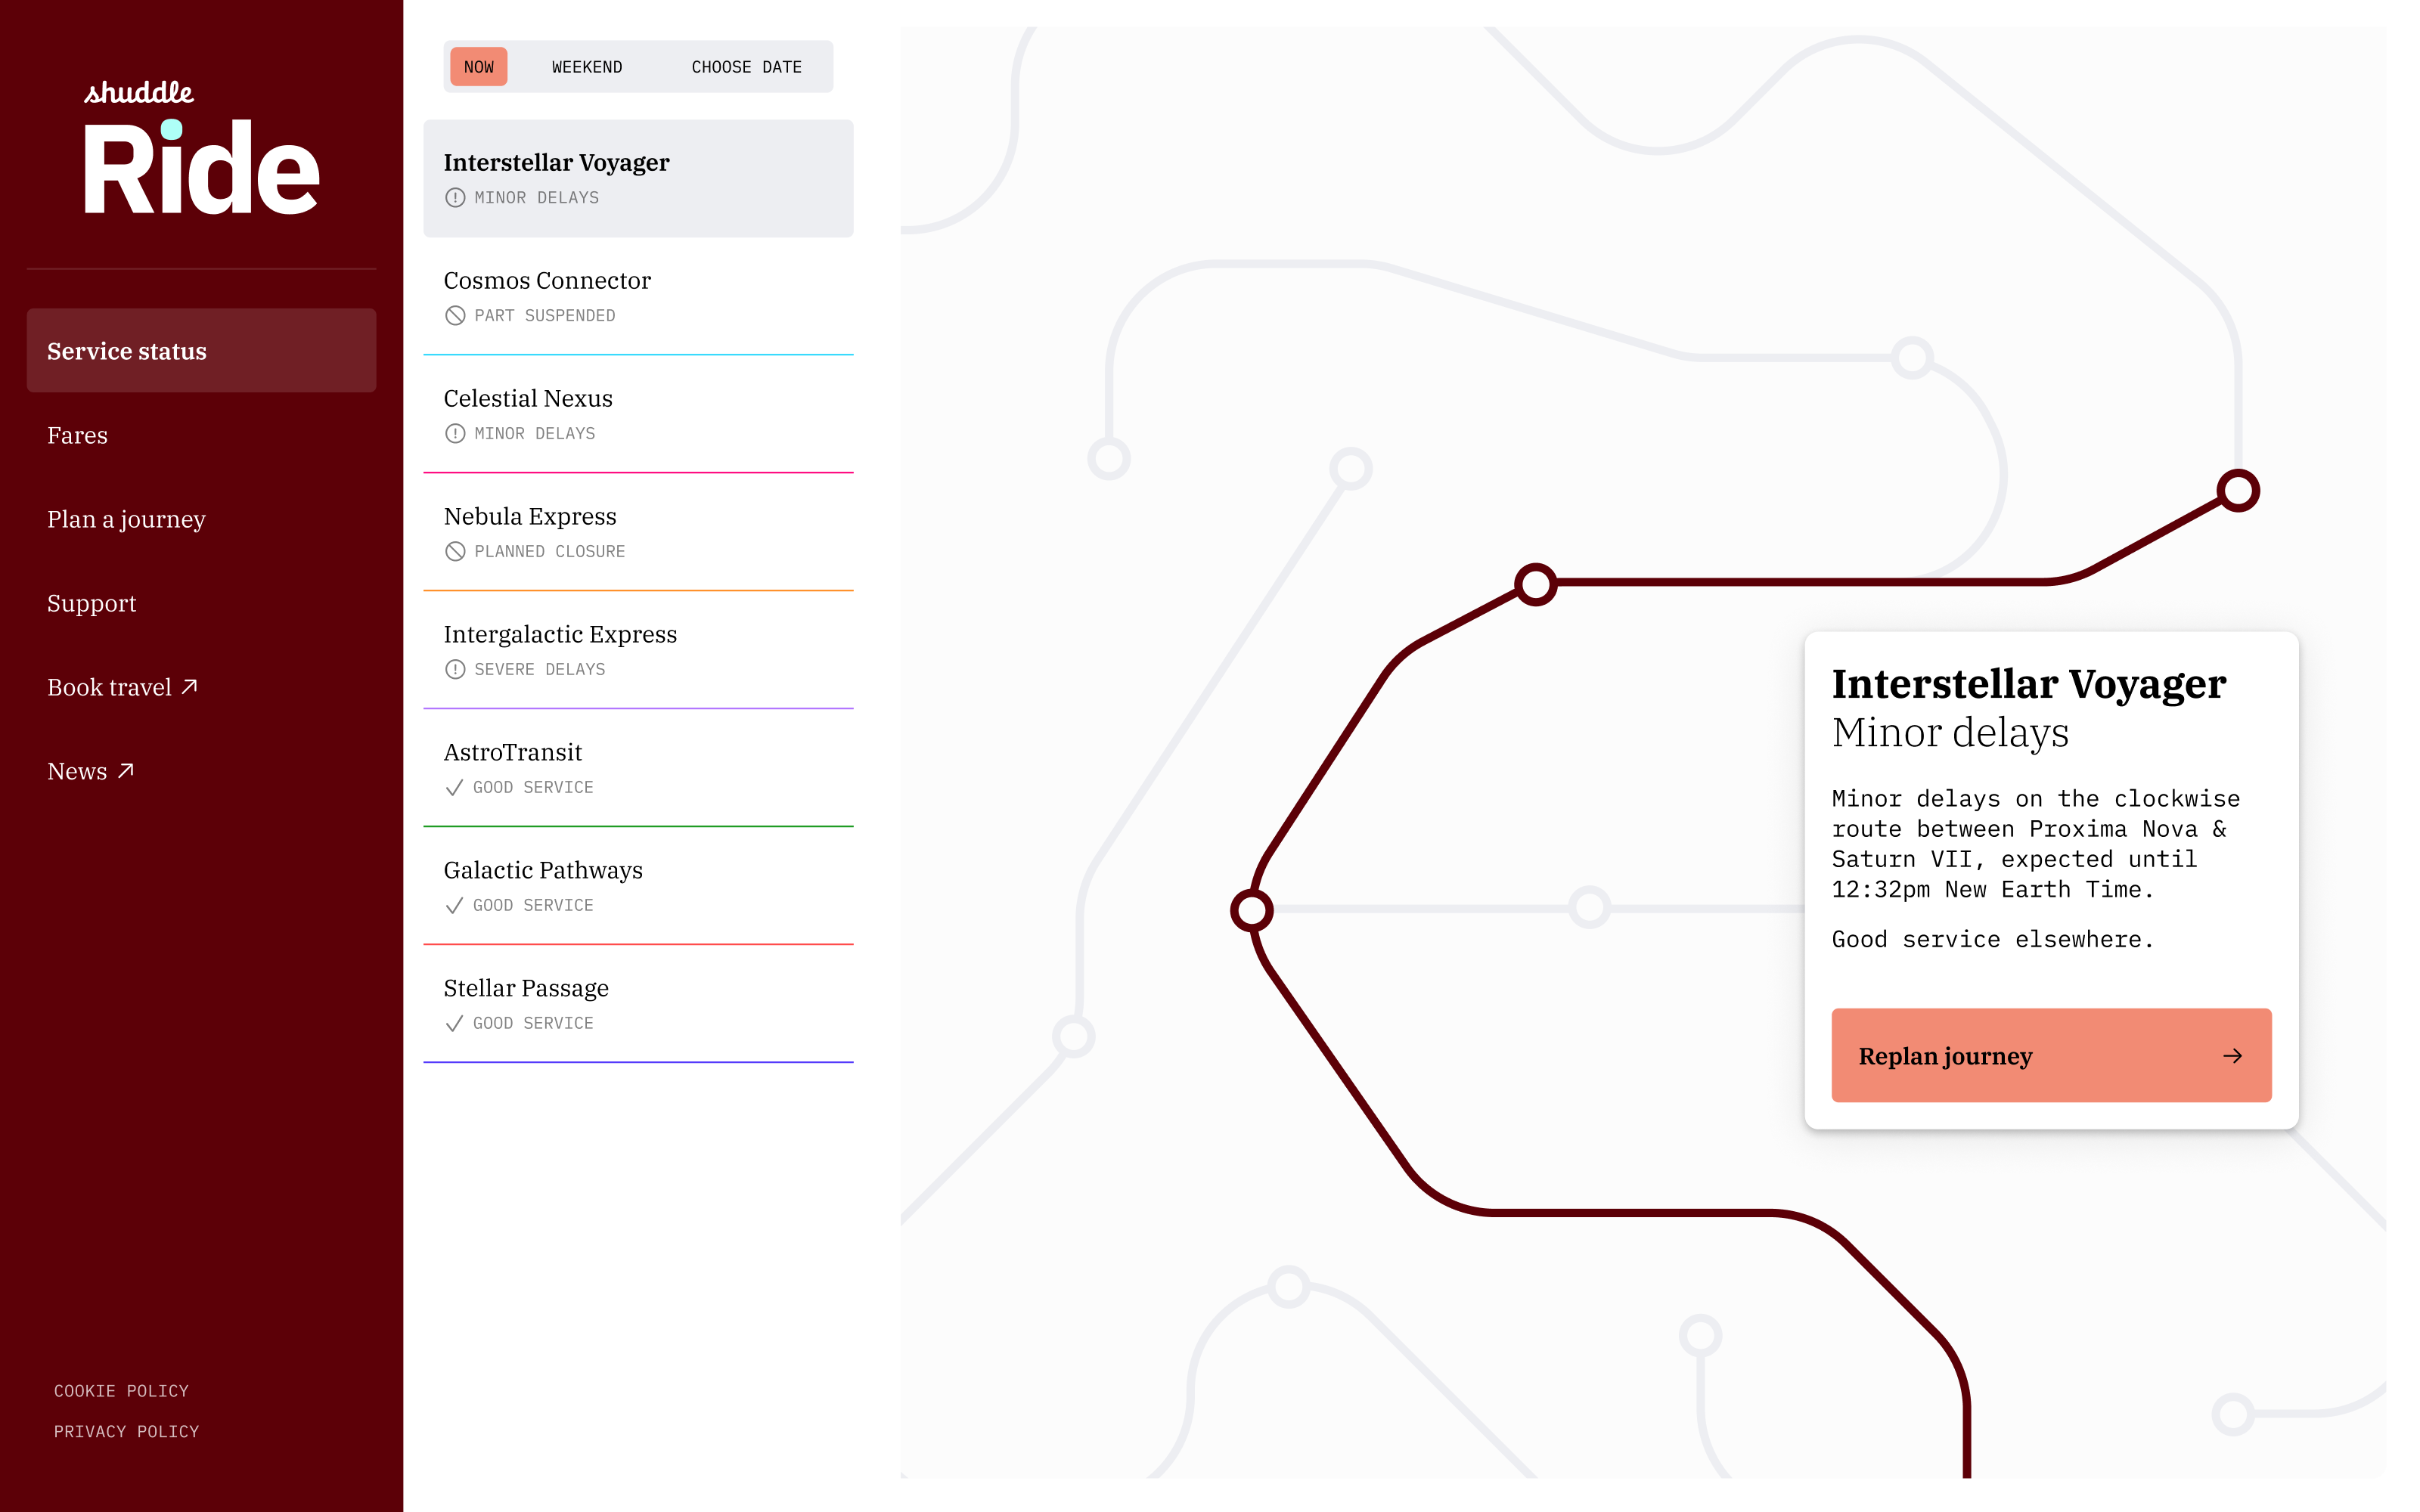Click the external link arrow beside Book travel
Viewport: 2420px width, 1512px height.
[190, 686]
